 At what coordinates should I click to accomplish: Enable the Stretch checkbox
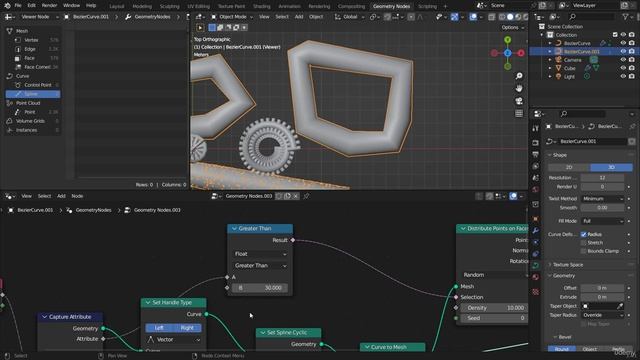tap(583, 242)
